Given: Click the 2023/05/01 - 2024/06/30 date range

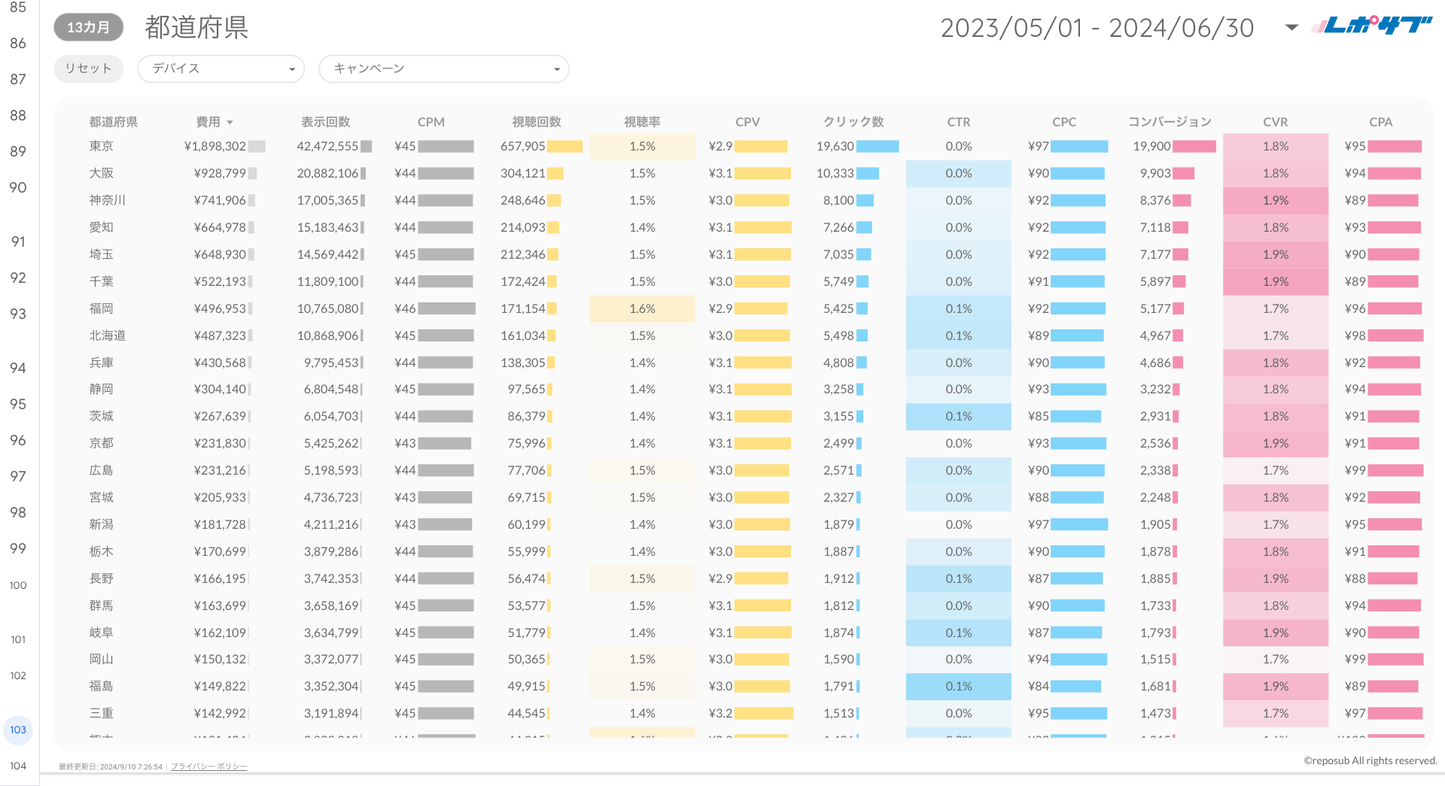Looking at the screenshot, I should [1097, 28].
